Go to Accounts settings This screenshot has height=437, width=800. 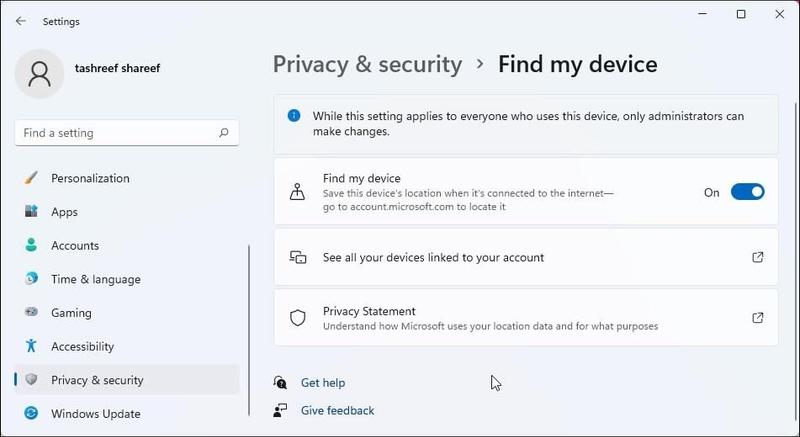[75, 246]
